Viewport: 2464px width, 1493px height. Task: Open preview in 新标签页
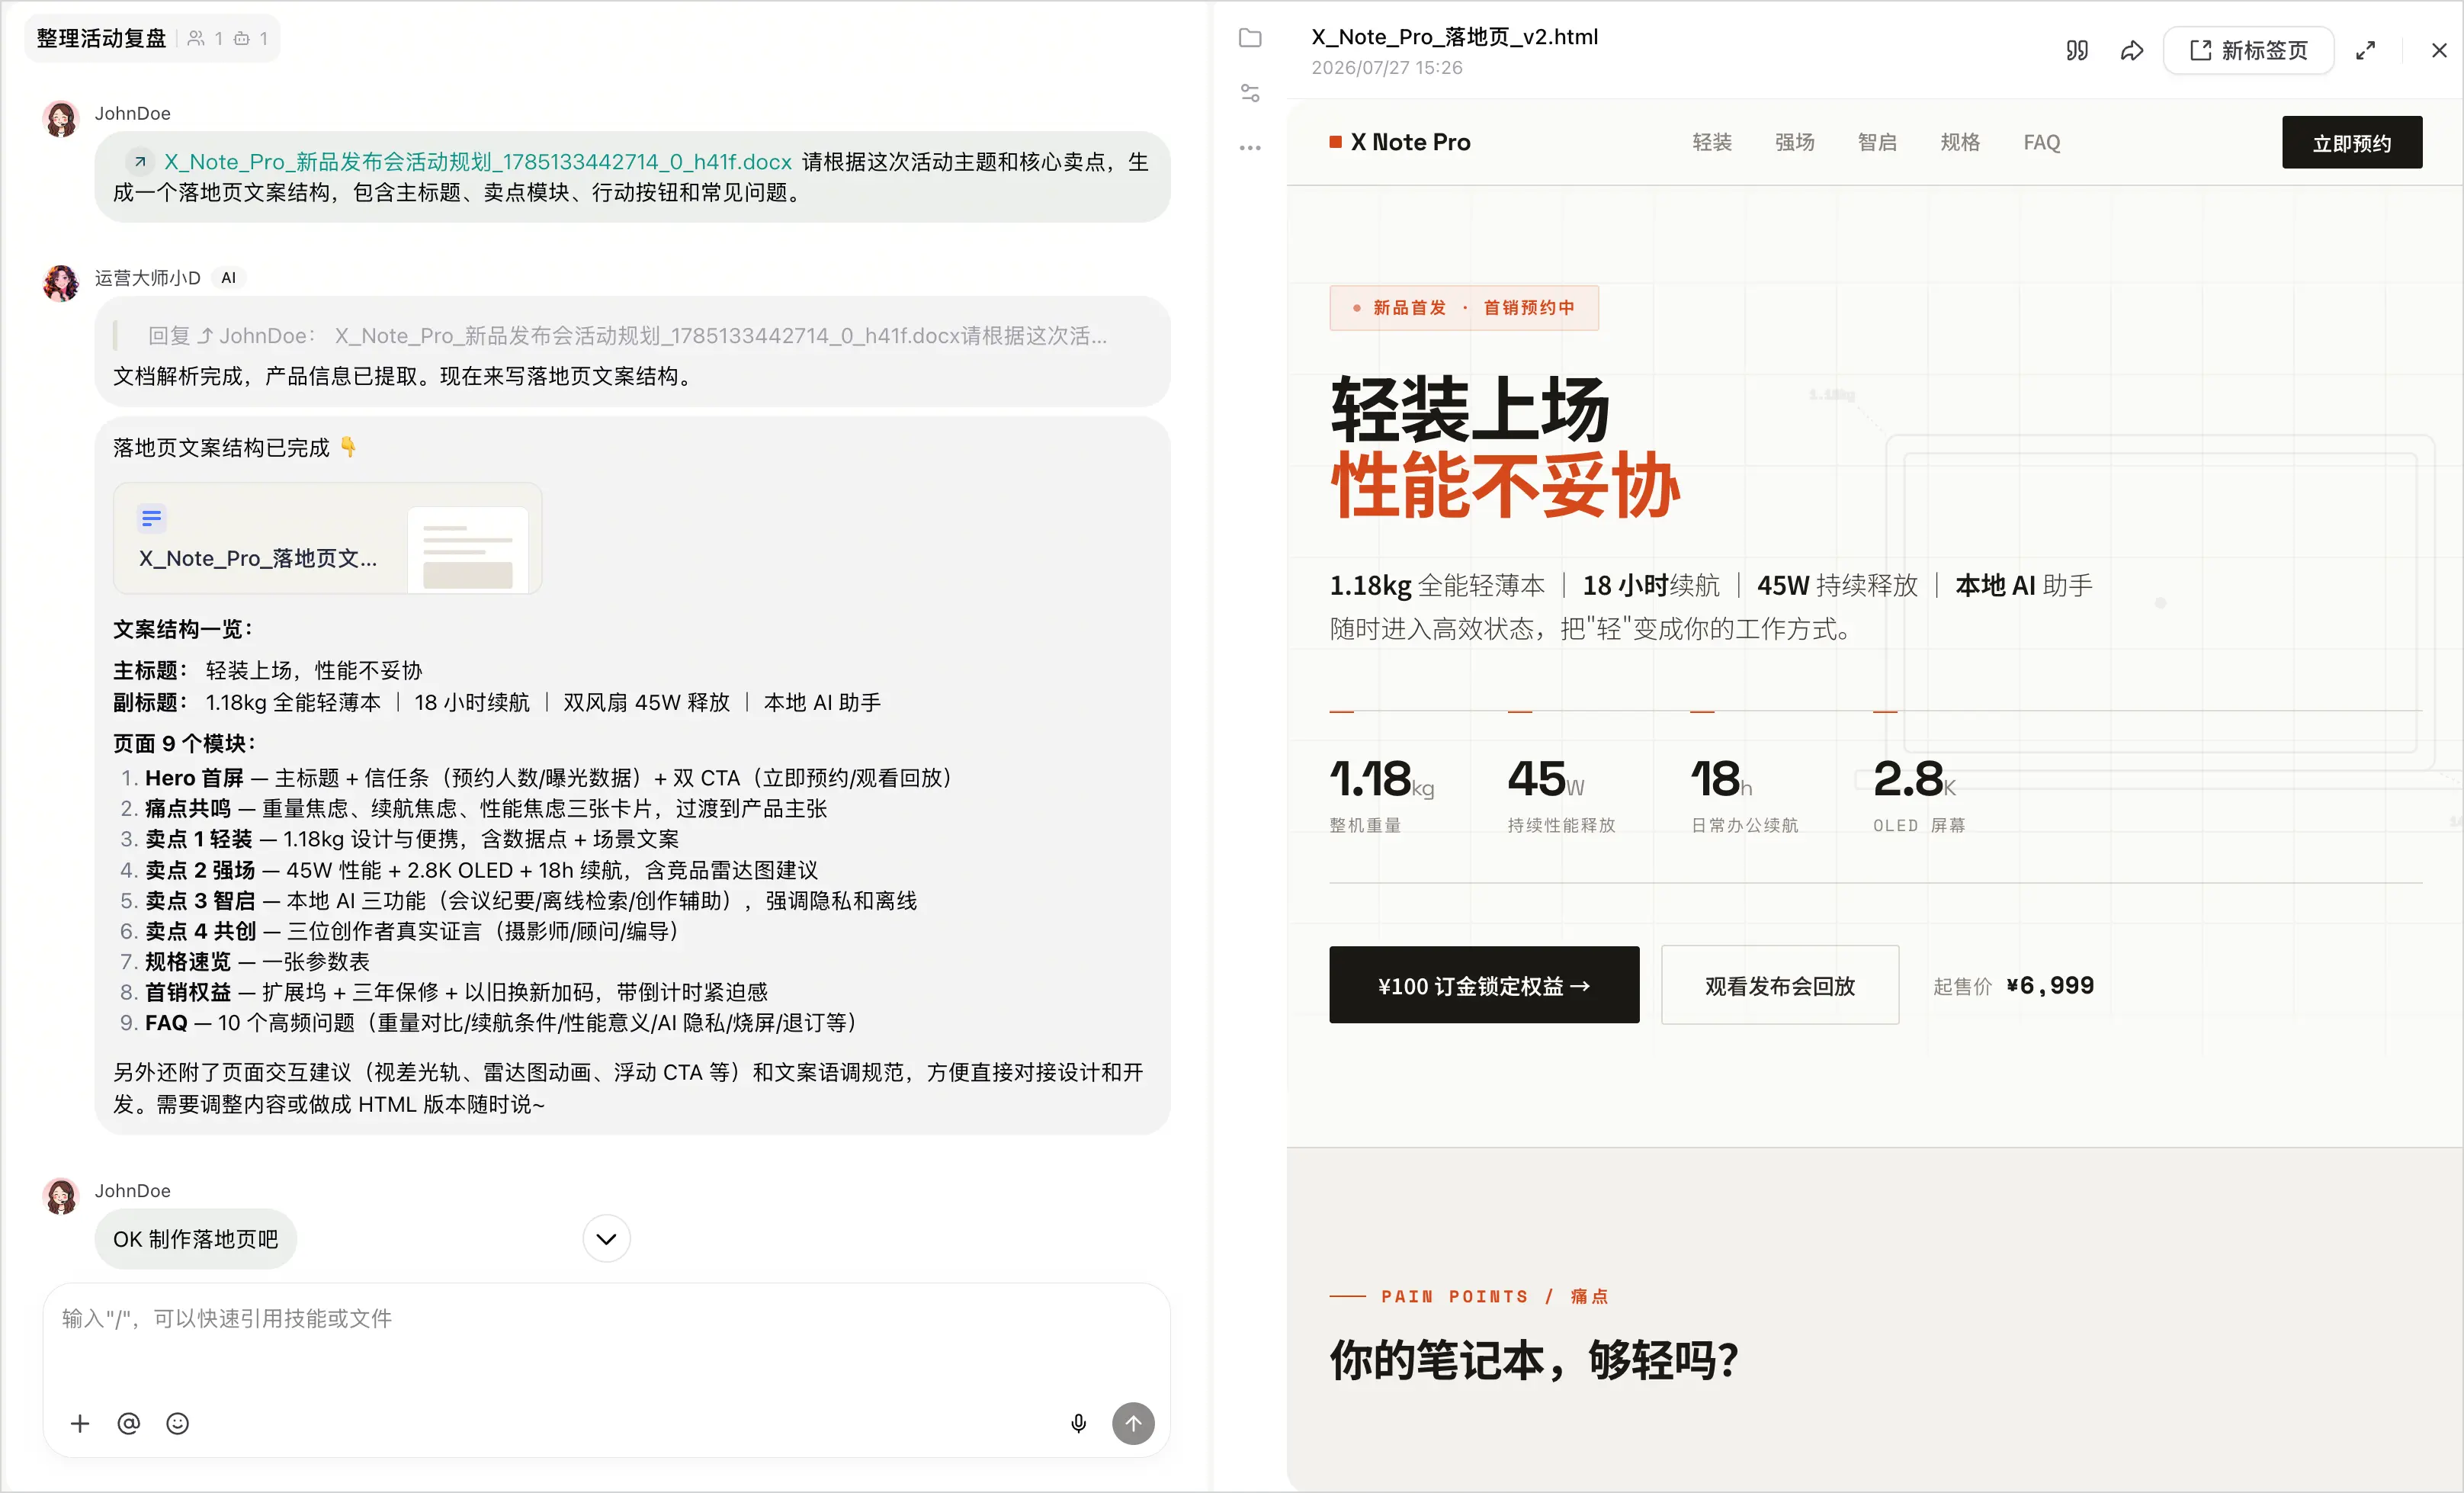point(2248,51)
